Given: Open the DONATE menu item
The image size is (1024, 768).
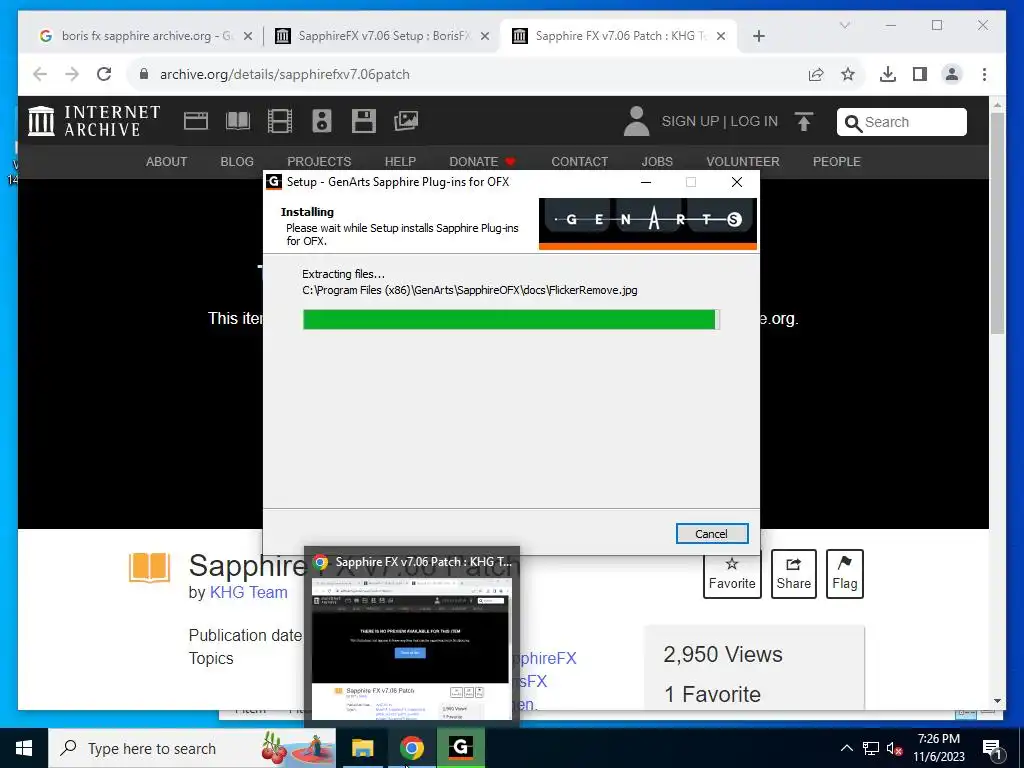Looking at the screenshot, I should tap(482, 161).
